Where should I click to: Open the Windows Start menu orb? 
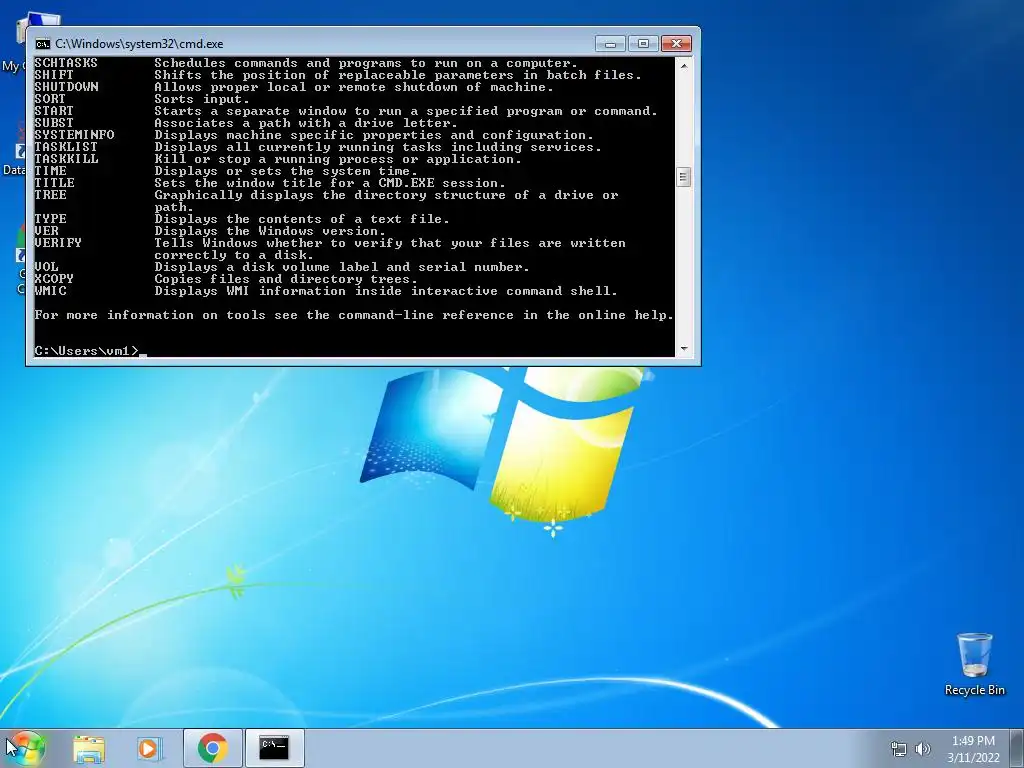click(26, 748)
